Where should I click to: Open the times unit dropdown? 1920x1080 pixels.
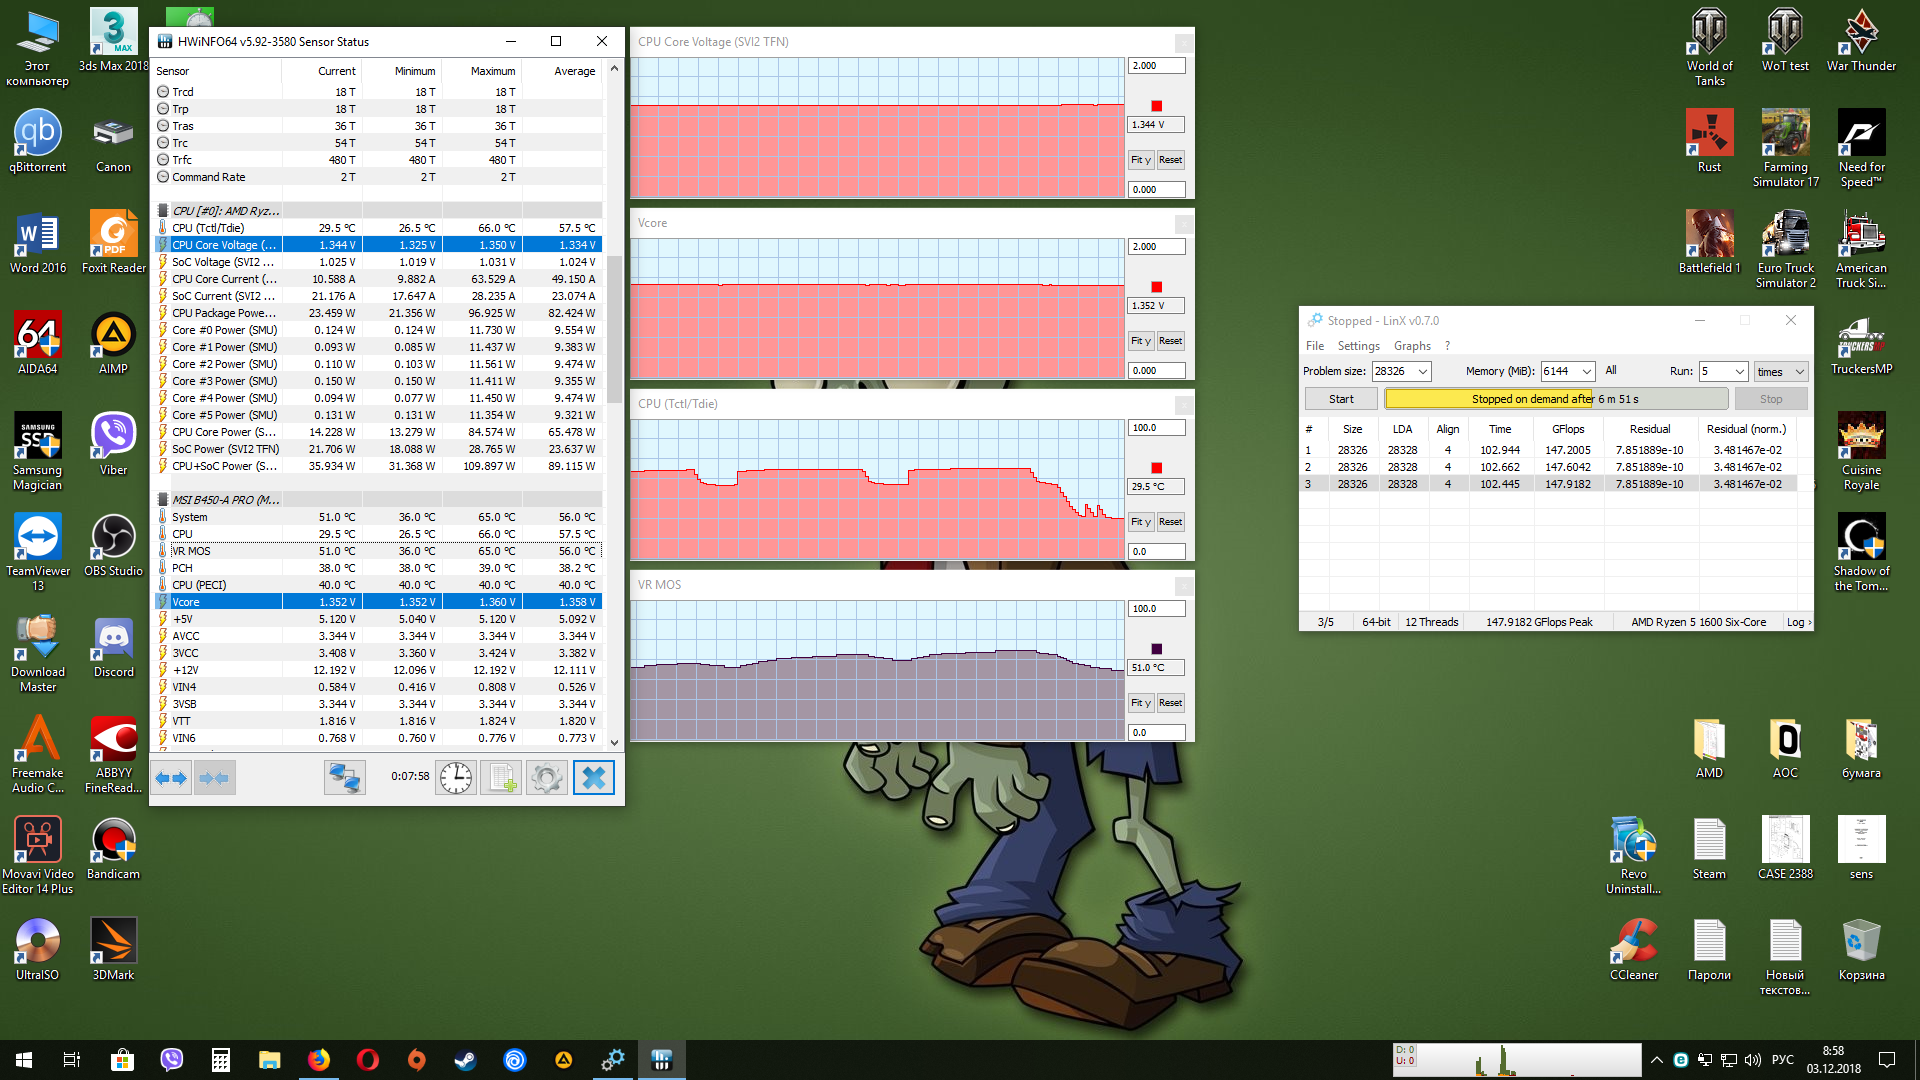[1799, 372]
